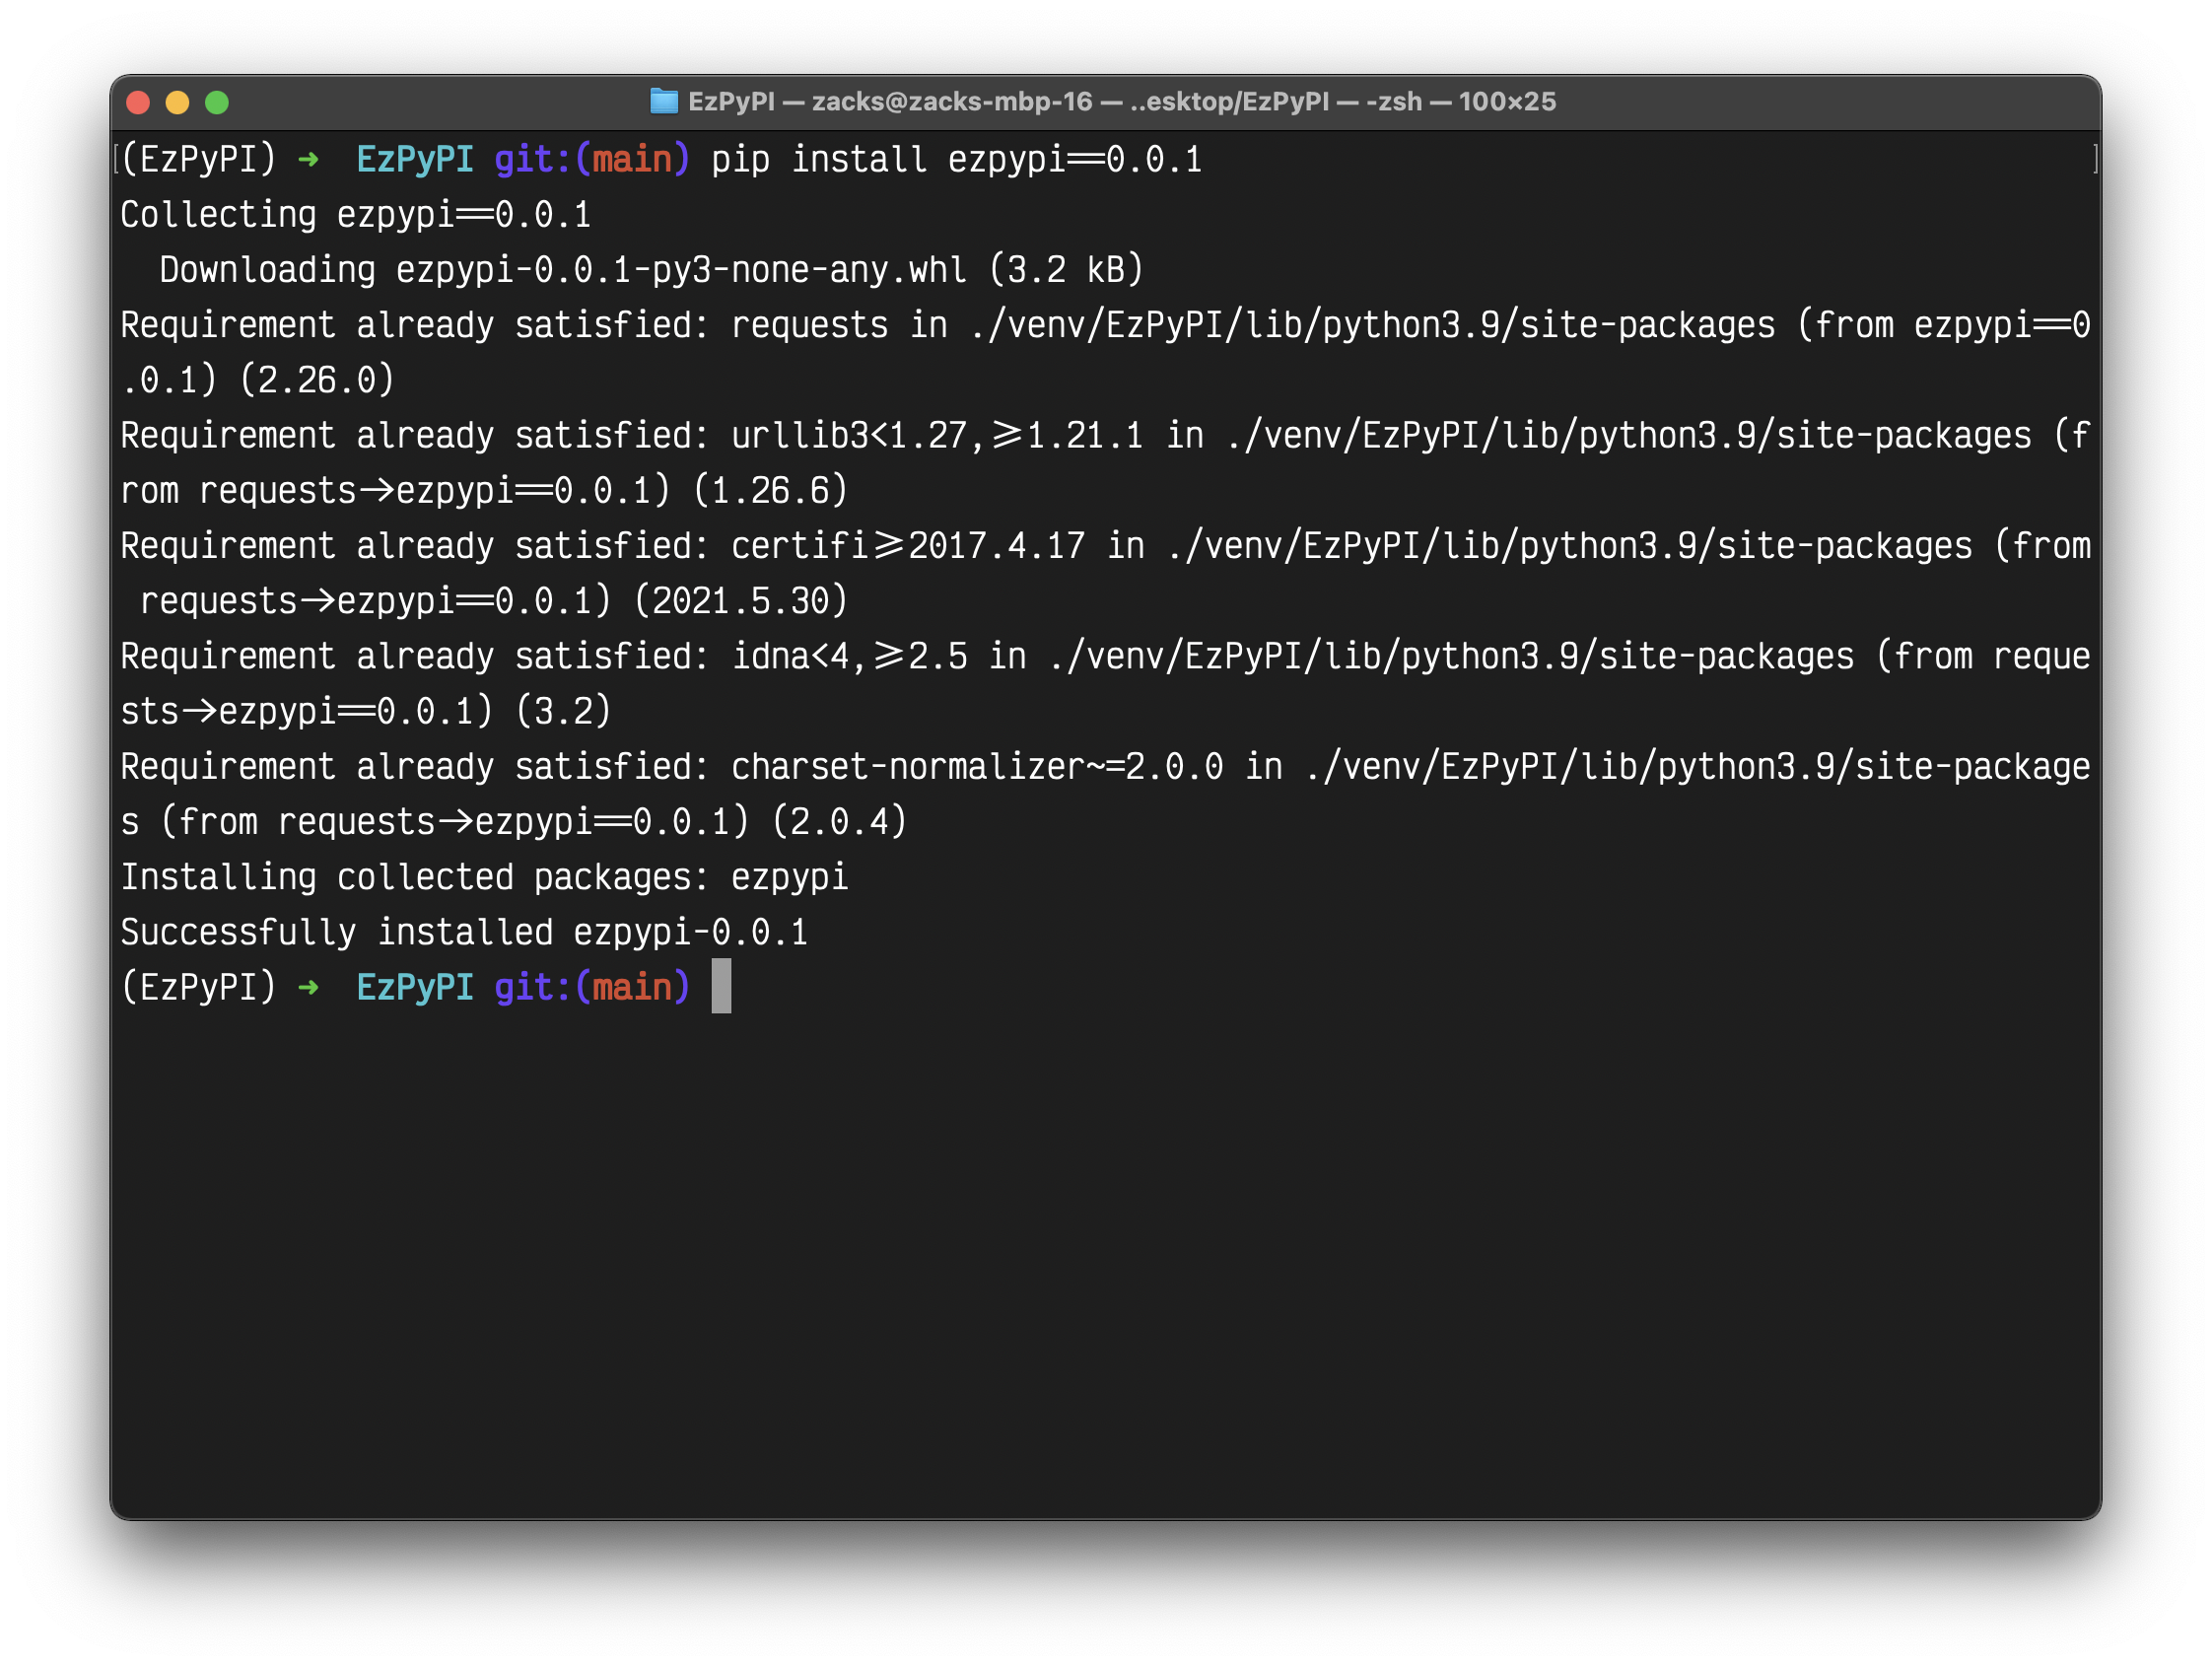
Task: Click cyan 'EzPyPI' directory name on first prompt
Action: point(415,160)
